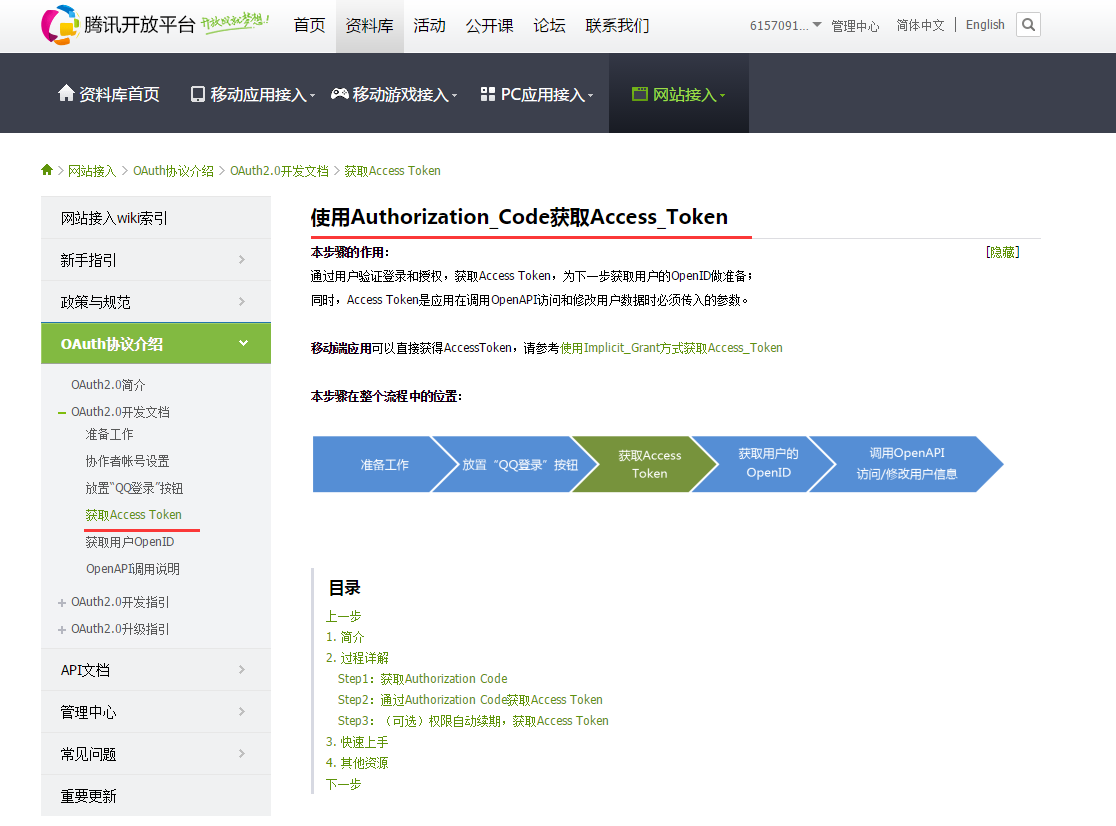Open the Implicit_Grant Access_Token link
1116x826 pixels.
tap(671, 348)
